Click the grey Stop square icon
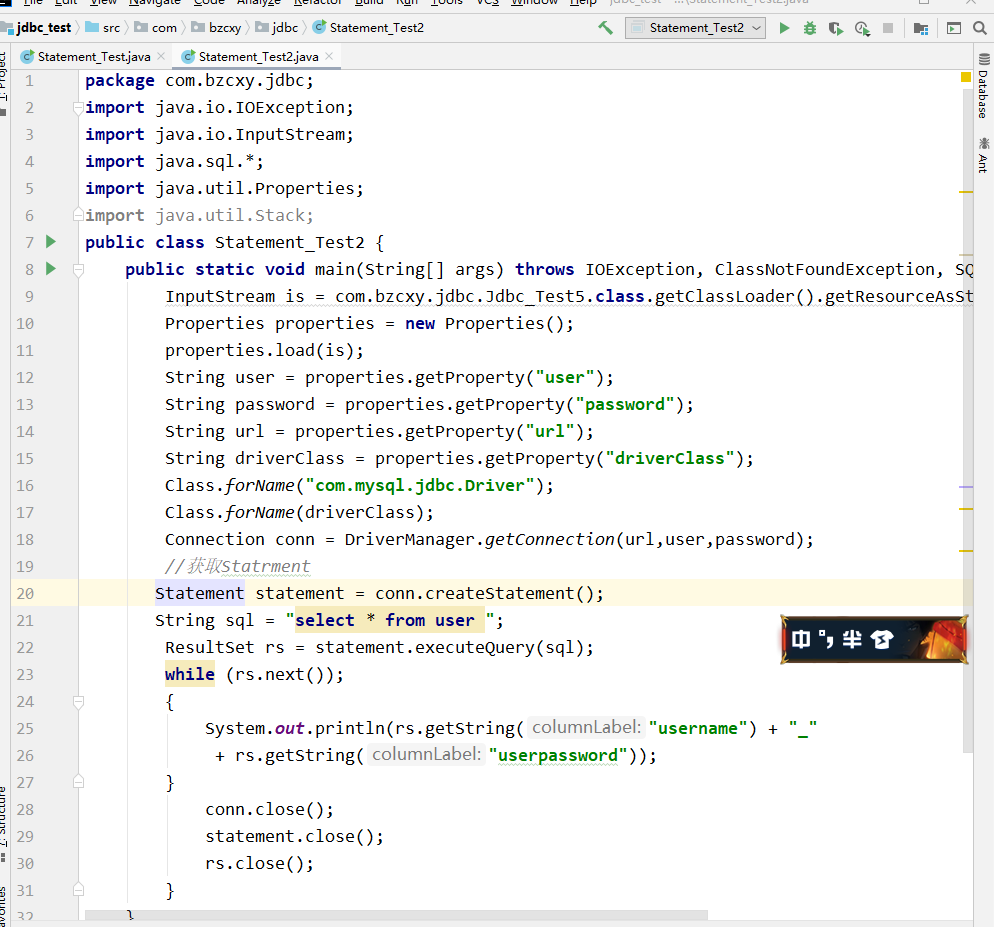Viewport: 994px width, 927px height. (x=888, y=28)
